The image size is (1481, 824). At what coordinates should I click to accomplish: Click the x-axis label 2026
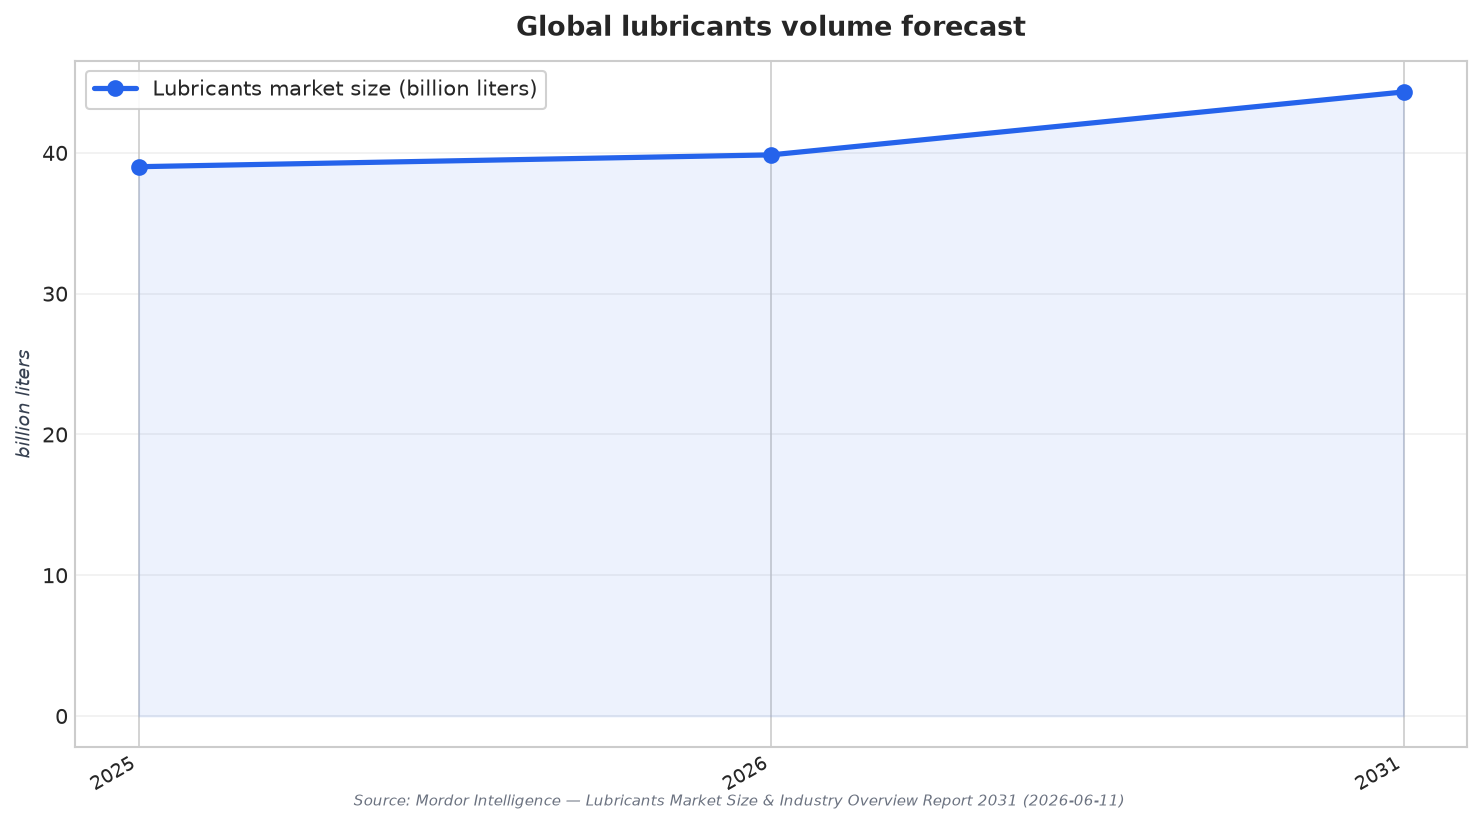(745, 773)
